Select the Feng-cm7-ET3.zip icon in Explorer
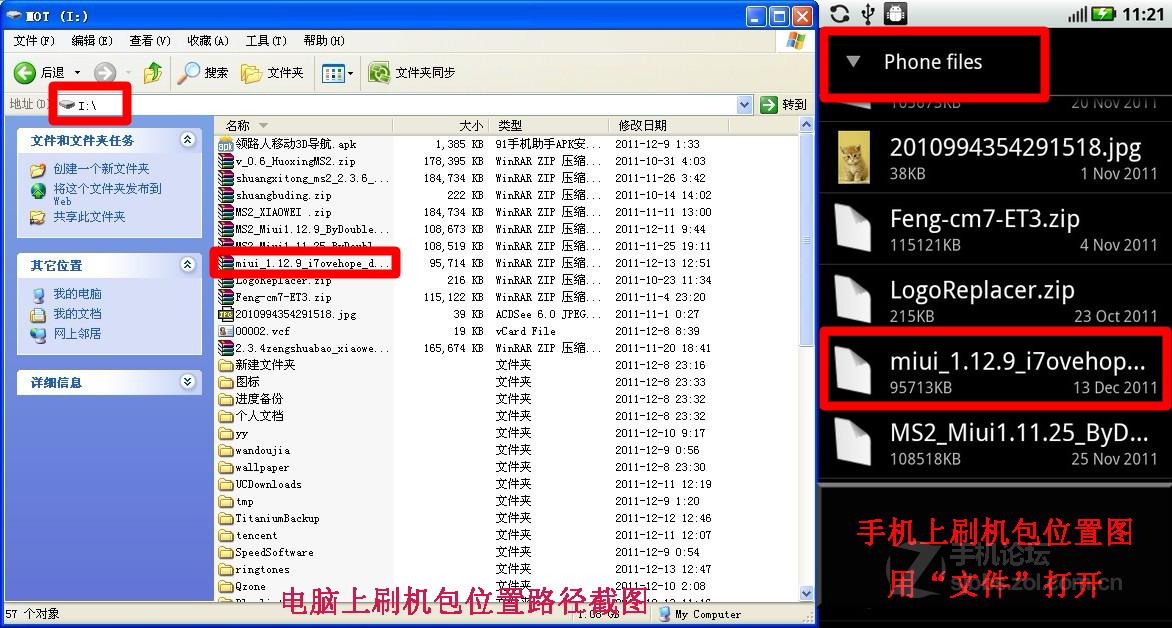The image size is (1172, 628). click(226, 298)
